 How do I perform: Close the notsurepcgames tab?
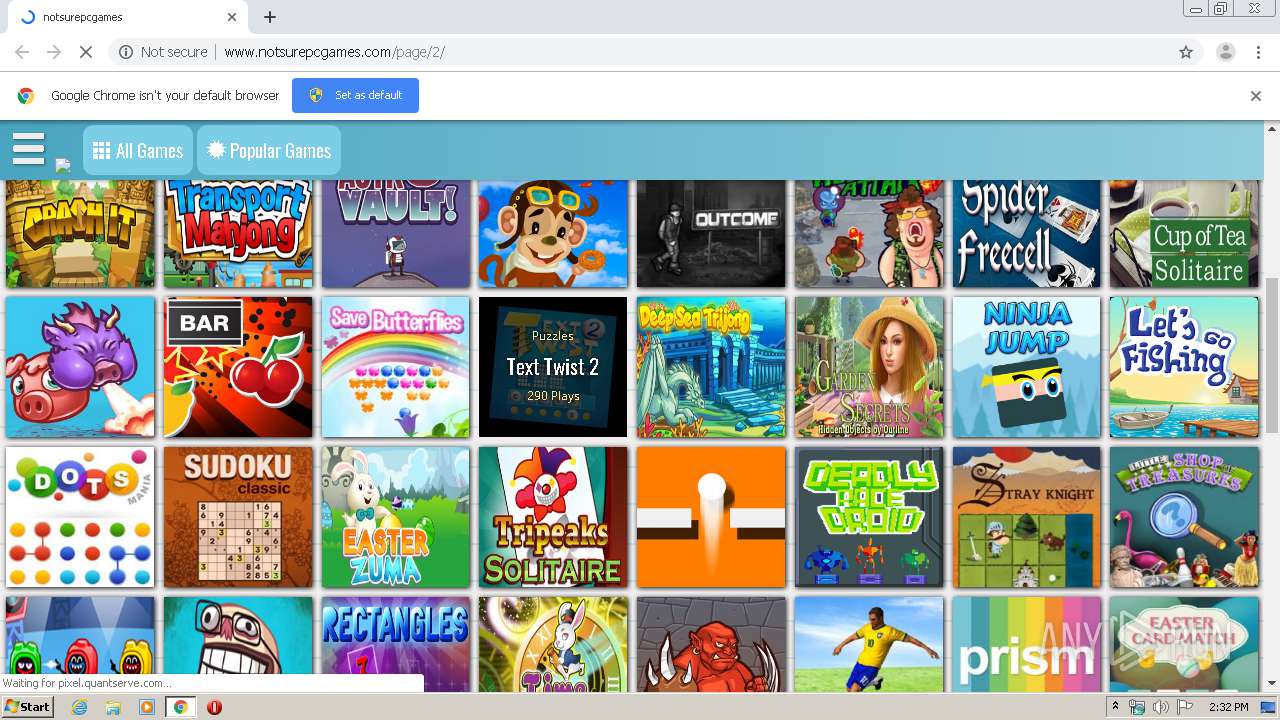pos(232,17)
